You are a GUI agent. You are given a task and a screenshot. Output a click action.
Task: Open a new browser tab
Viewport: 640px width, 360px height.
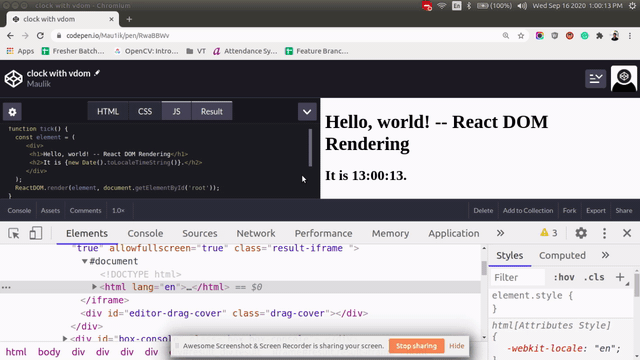129,19
